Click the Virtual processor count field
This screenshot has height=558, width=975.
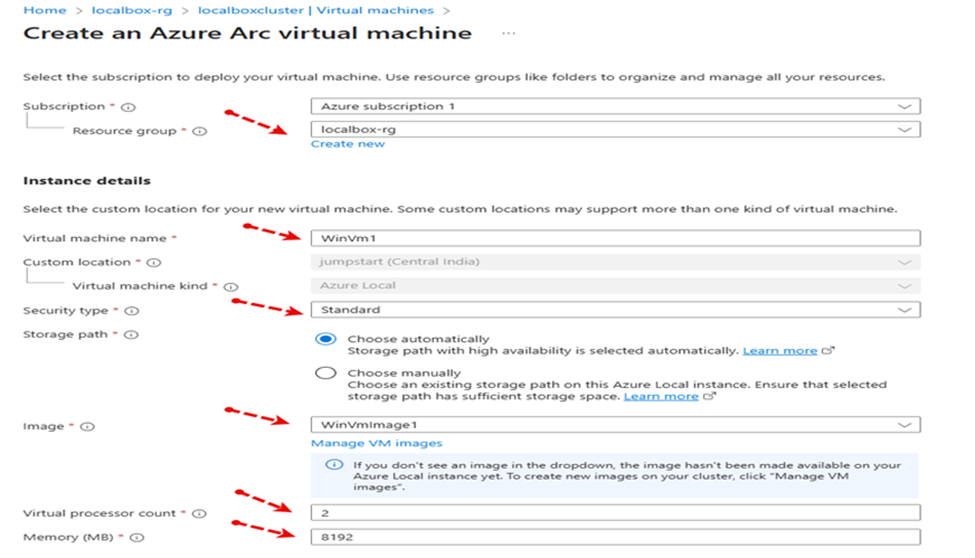(616, 513)
